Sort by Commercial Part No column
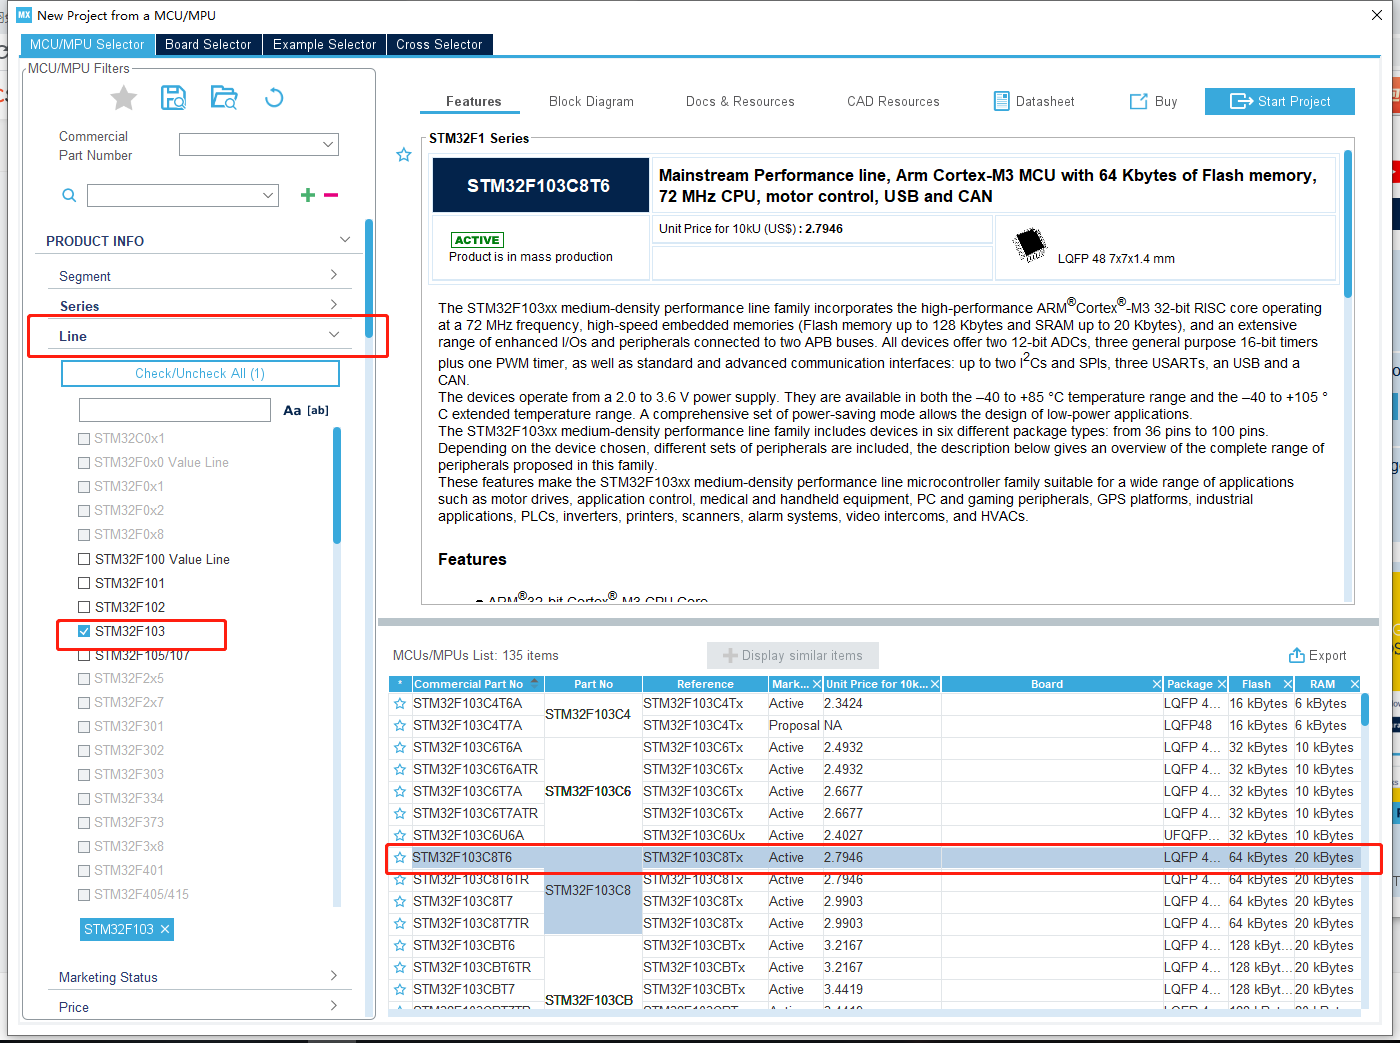 click(x=477, y=684)
